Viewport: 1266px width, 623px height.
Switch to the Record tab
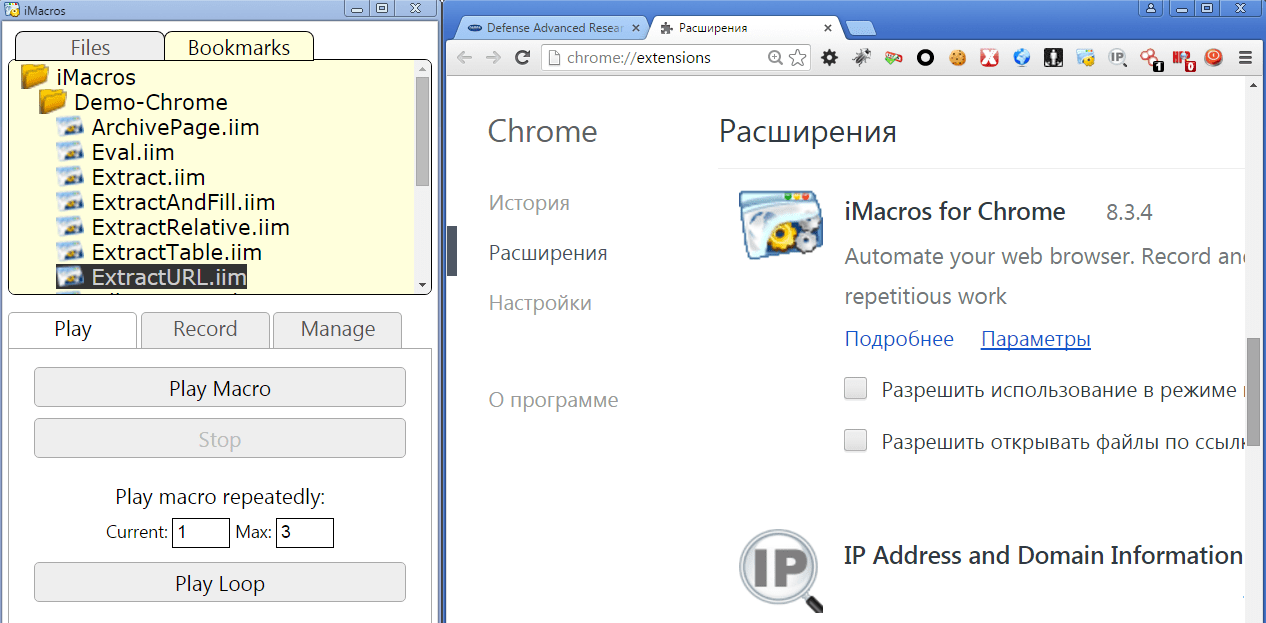pyautogui.click(x=205, y=329)
